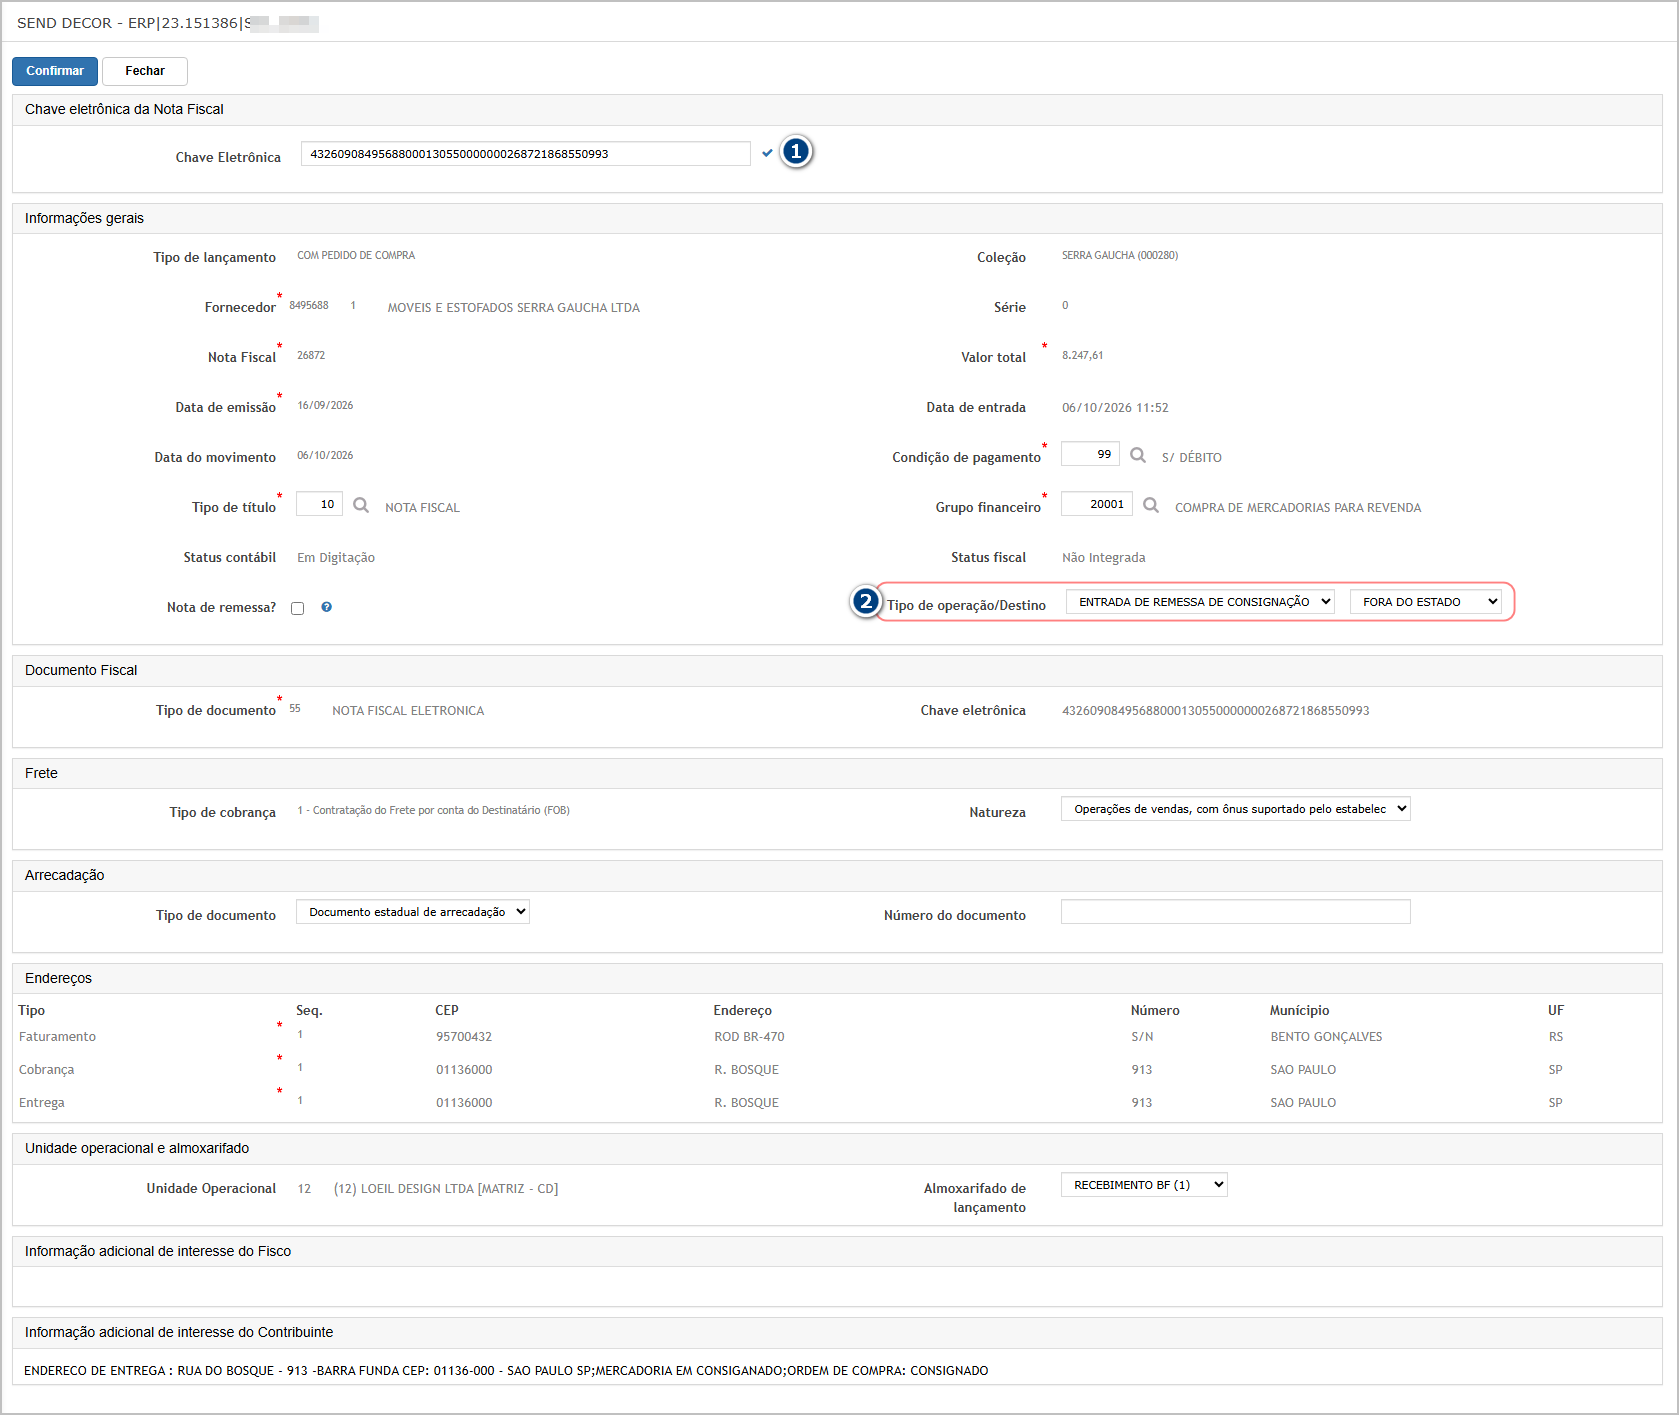Click the Faturamento address row label

click(x=58, y=1037)
